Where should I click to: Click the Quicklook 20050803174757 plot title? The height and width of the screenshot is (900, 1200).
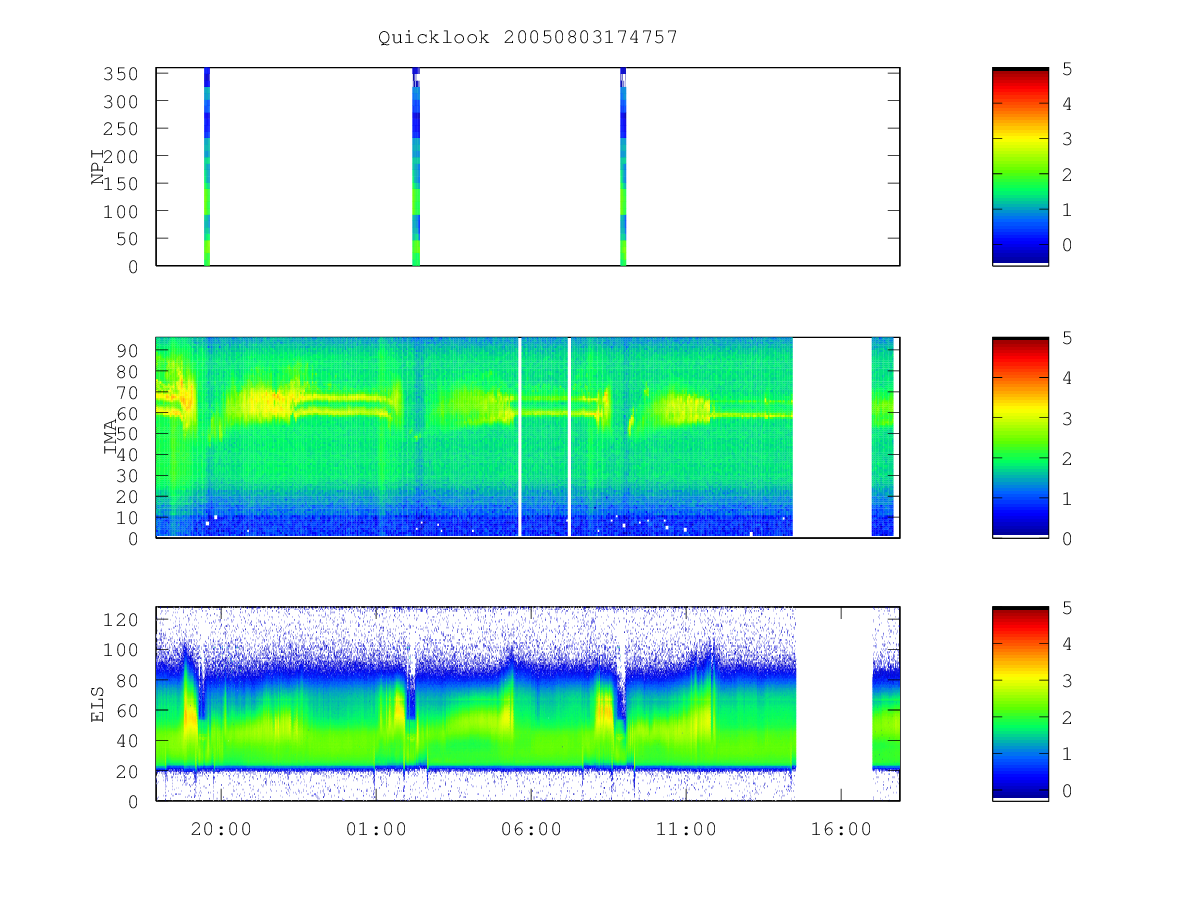pyautogui.click(x=528, y=37)
